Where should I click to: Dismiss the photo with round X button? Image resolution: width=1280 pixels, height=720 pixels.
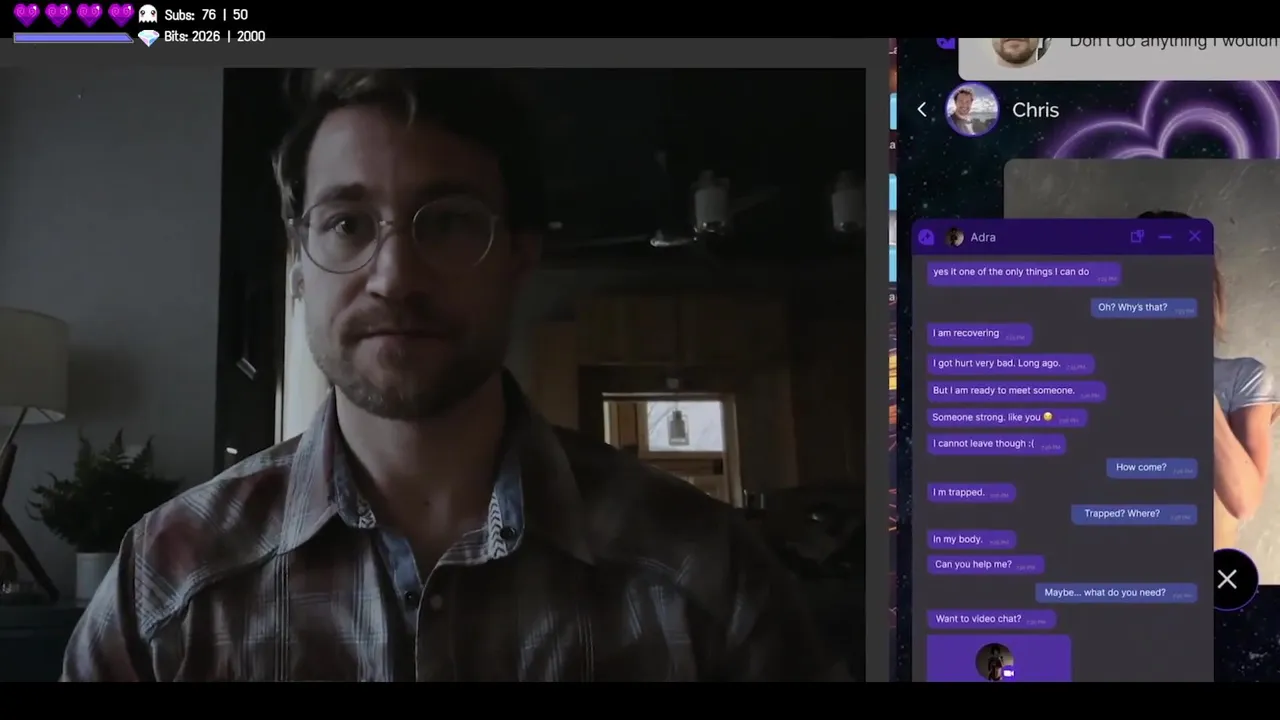[1227, 579]
